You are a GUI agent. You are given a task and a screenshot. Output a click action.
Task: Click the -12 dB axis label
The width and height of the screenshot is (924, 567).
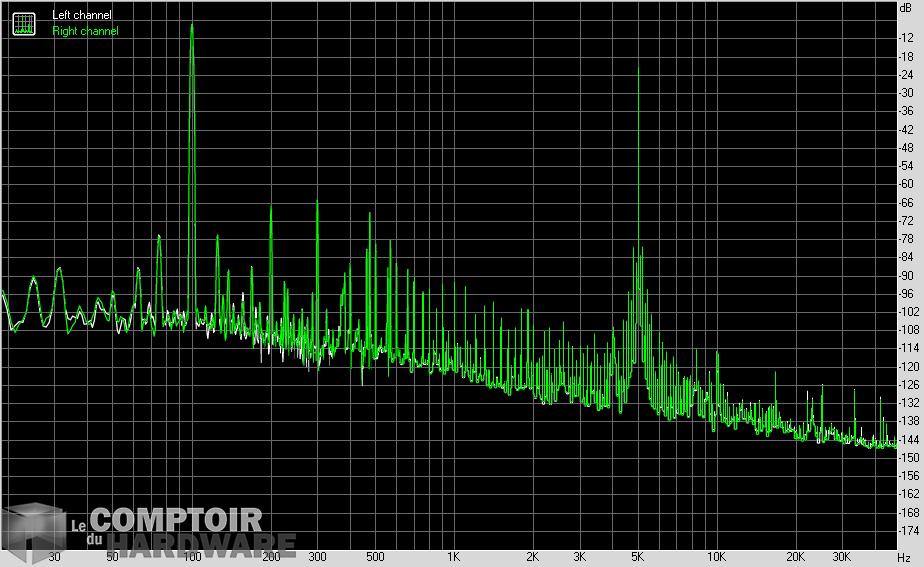(907, 38)
